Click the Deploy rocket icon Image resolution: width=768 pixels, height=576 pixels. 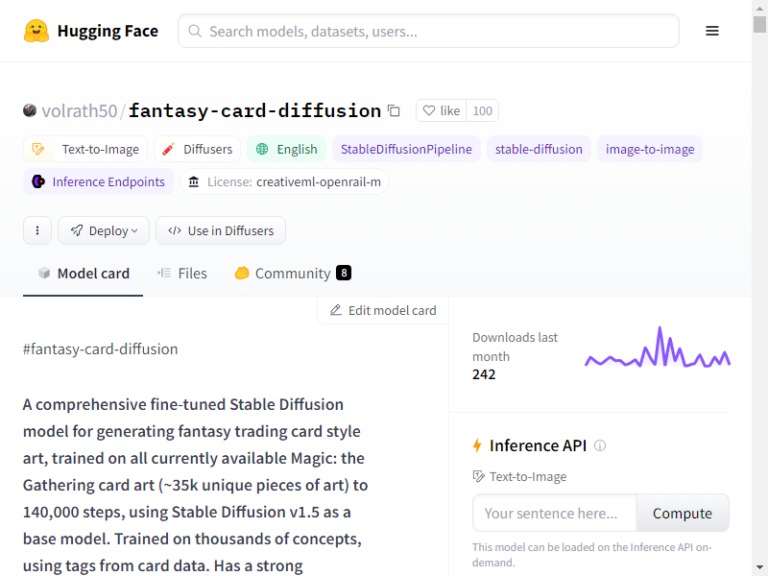tap(77, 230)
